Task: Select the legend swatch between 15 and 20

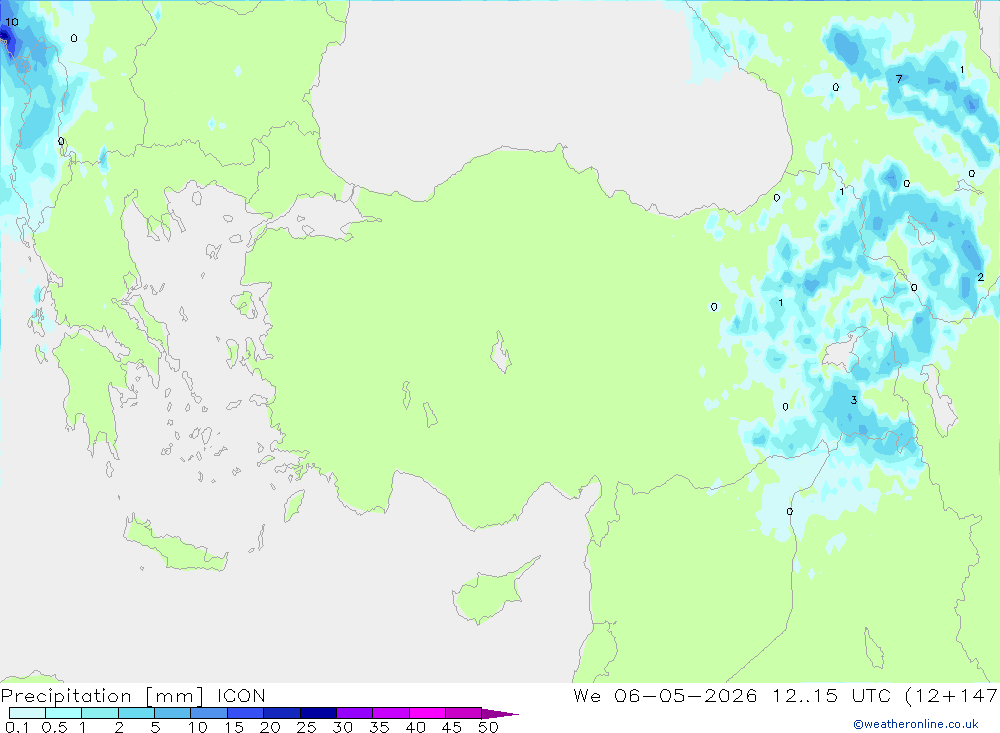Action: pyautogui.click(x=245, y=713)
